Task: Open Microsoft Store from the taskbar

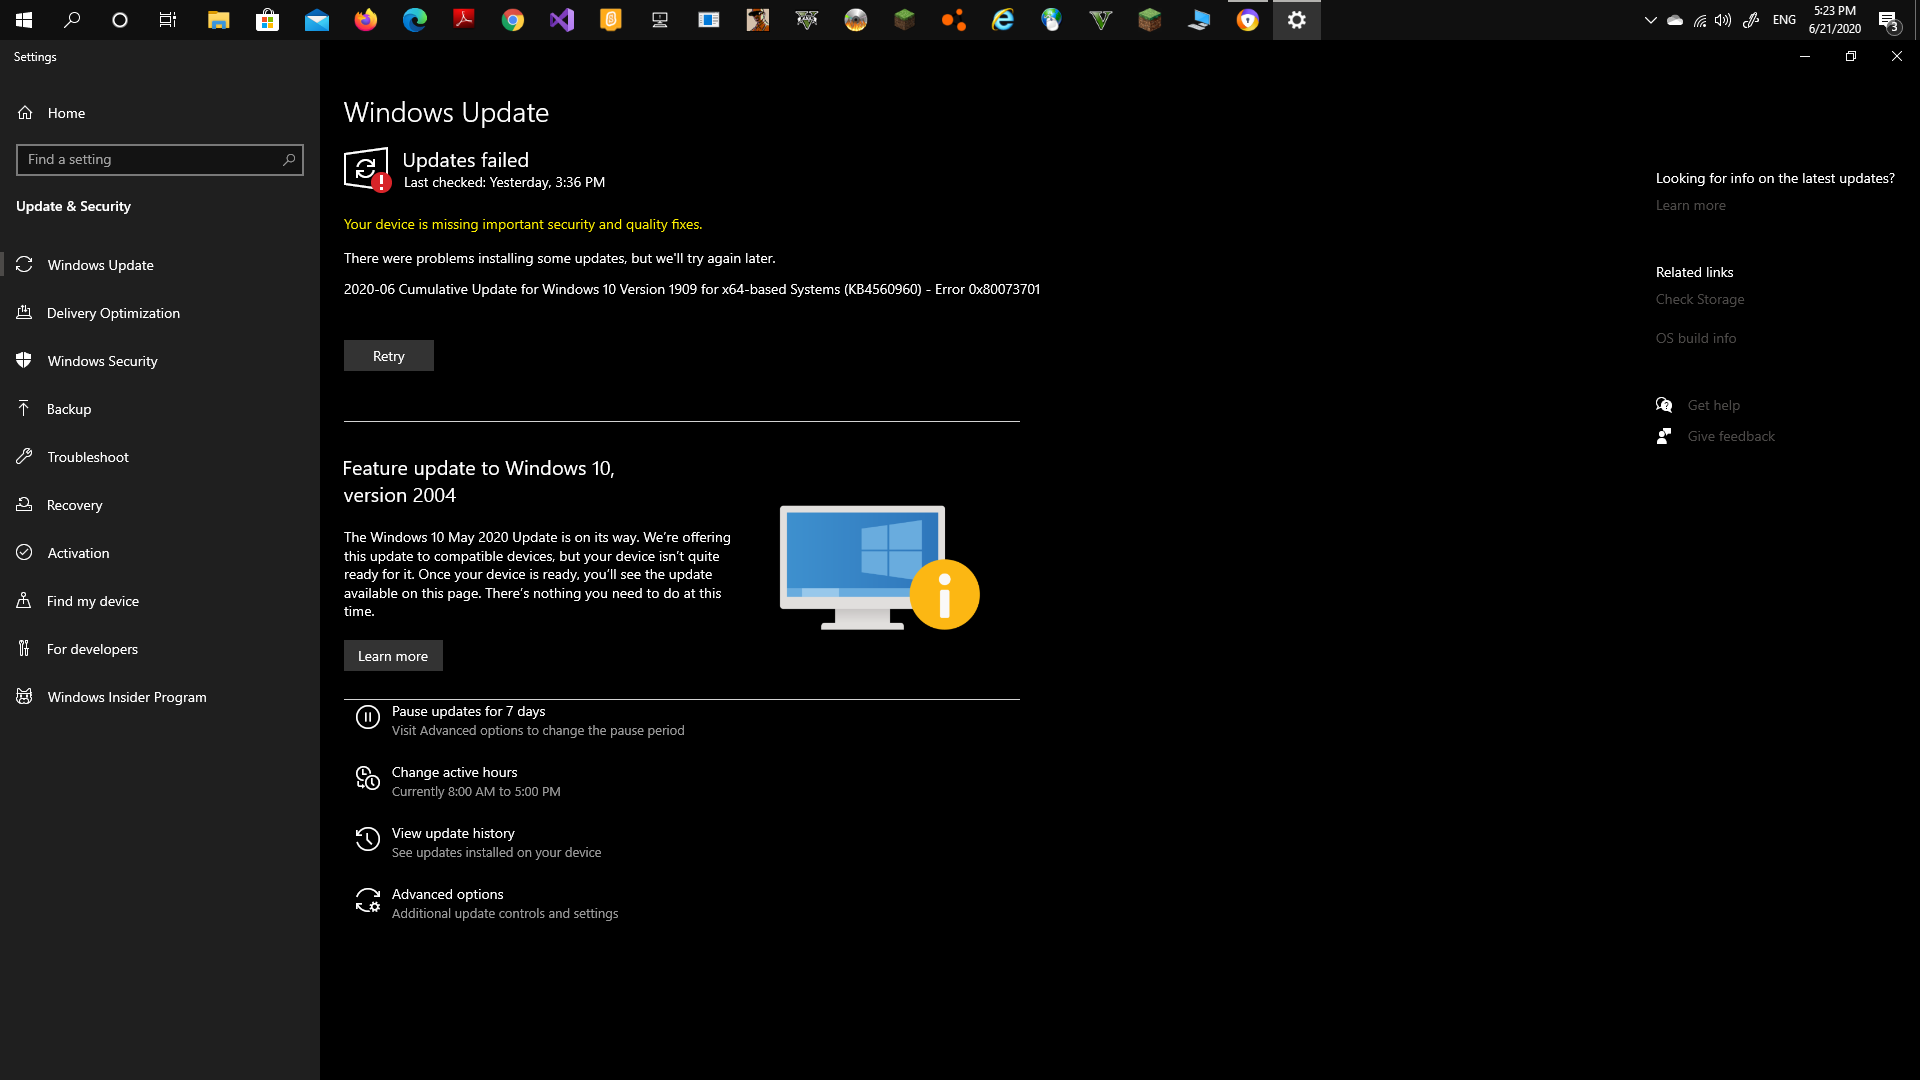Action: point(267,20)
